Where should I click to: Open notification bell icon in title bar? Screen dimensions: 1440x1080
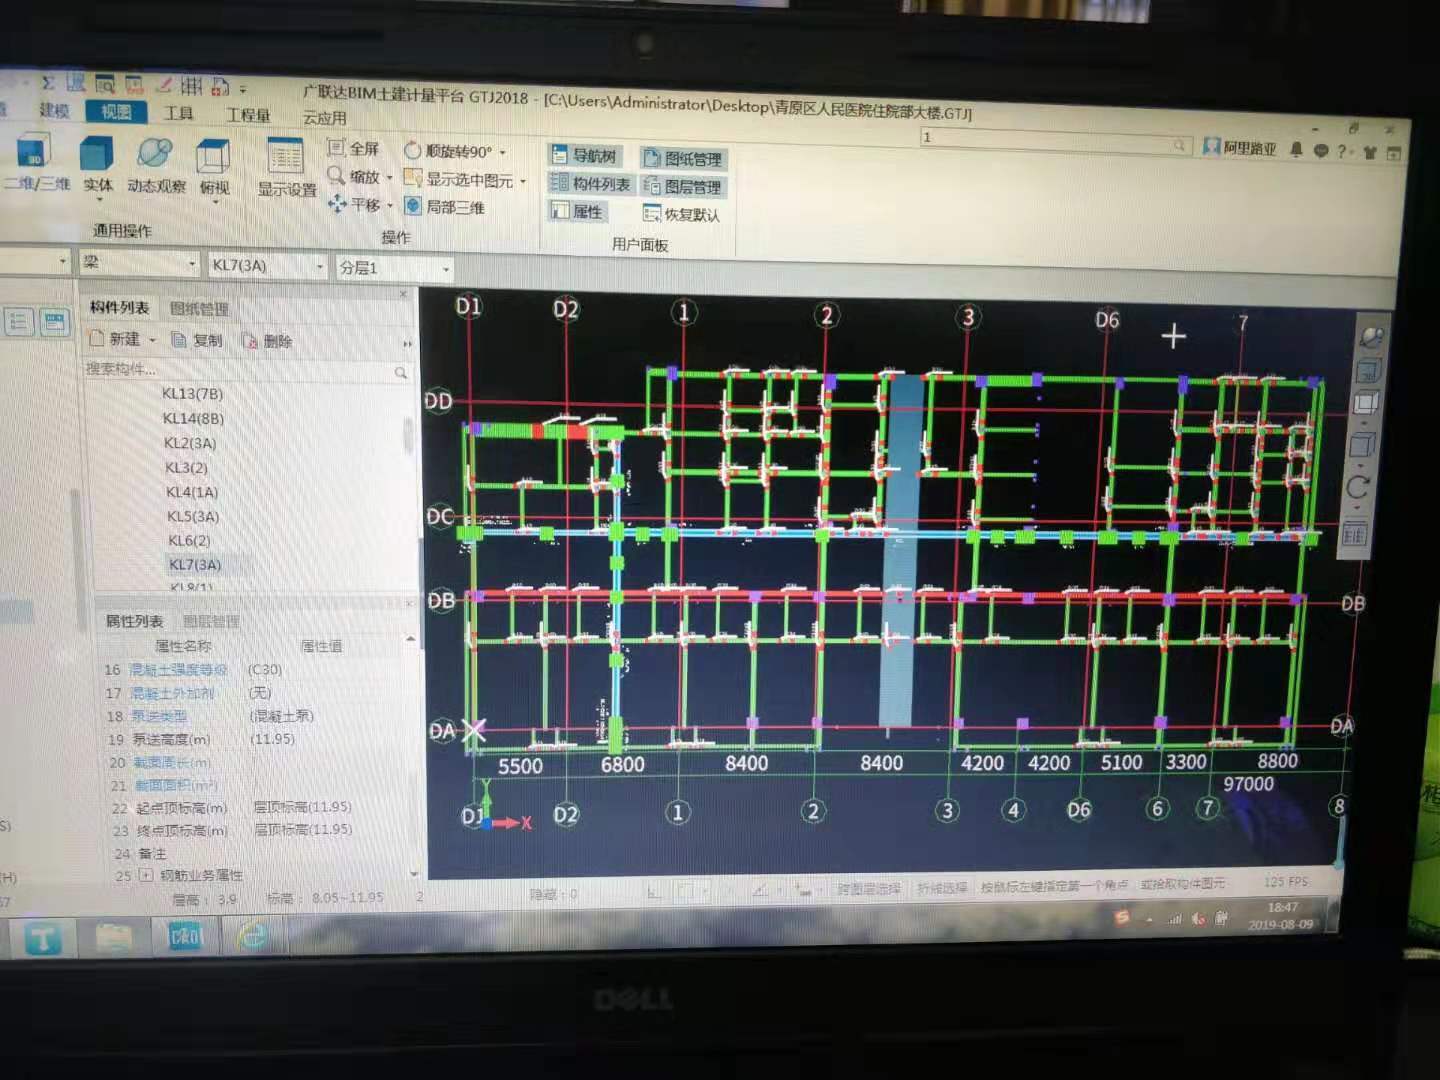pyautogui.click(x=1296, y=149)
